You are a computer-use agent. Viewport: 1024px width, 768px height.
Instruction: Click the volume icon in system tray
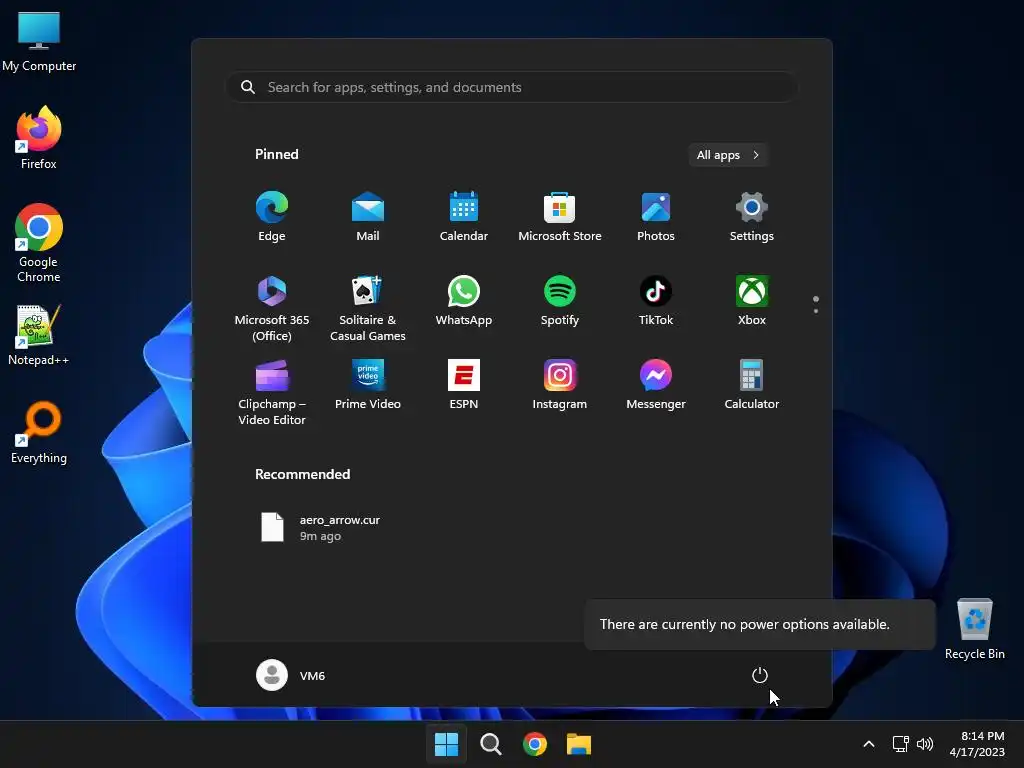(x=925, y=744)
